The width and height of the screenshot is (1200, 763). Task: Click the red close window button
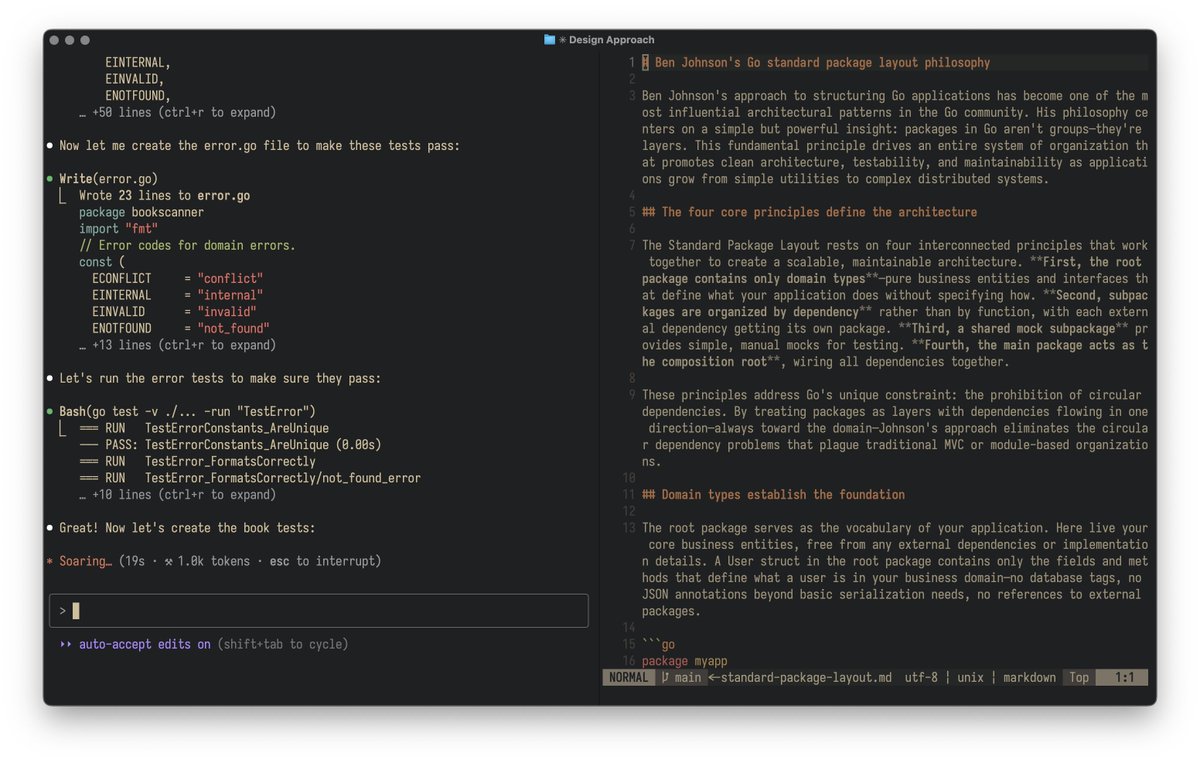point(55,40)
